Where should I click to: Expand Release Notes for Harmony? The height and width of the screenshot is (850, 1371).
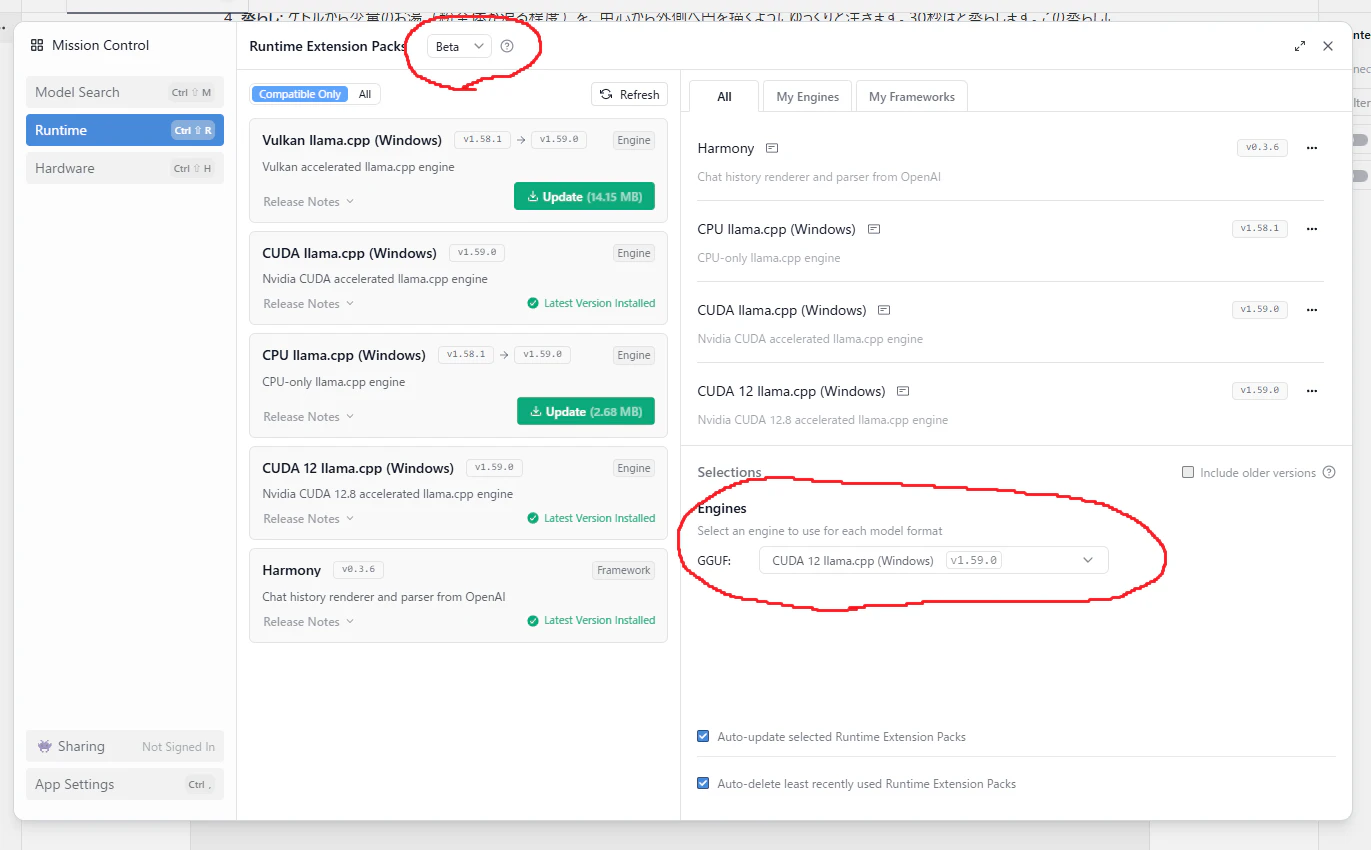[309, 621]
